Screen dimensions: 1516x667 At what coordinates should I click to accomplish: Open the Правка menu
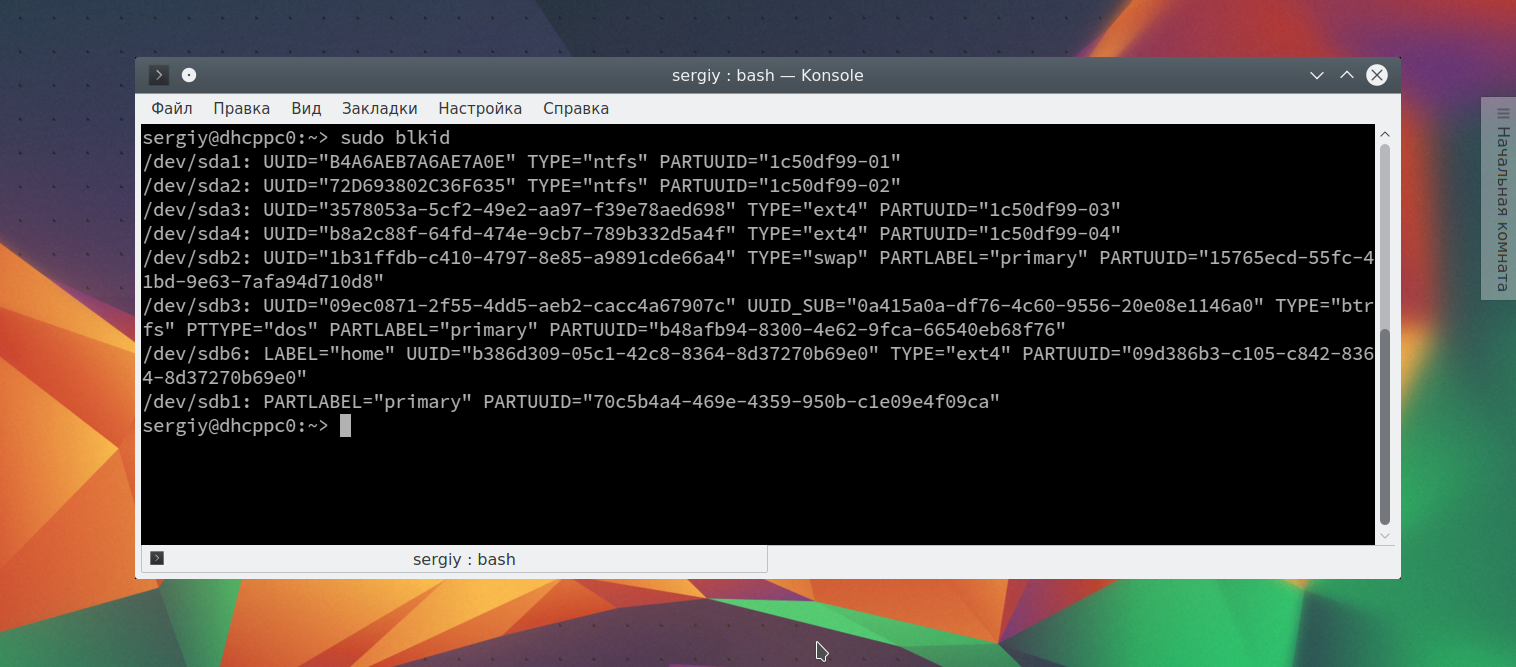[241, 108]
